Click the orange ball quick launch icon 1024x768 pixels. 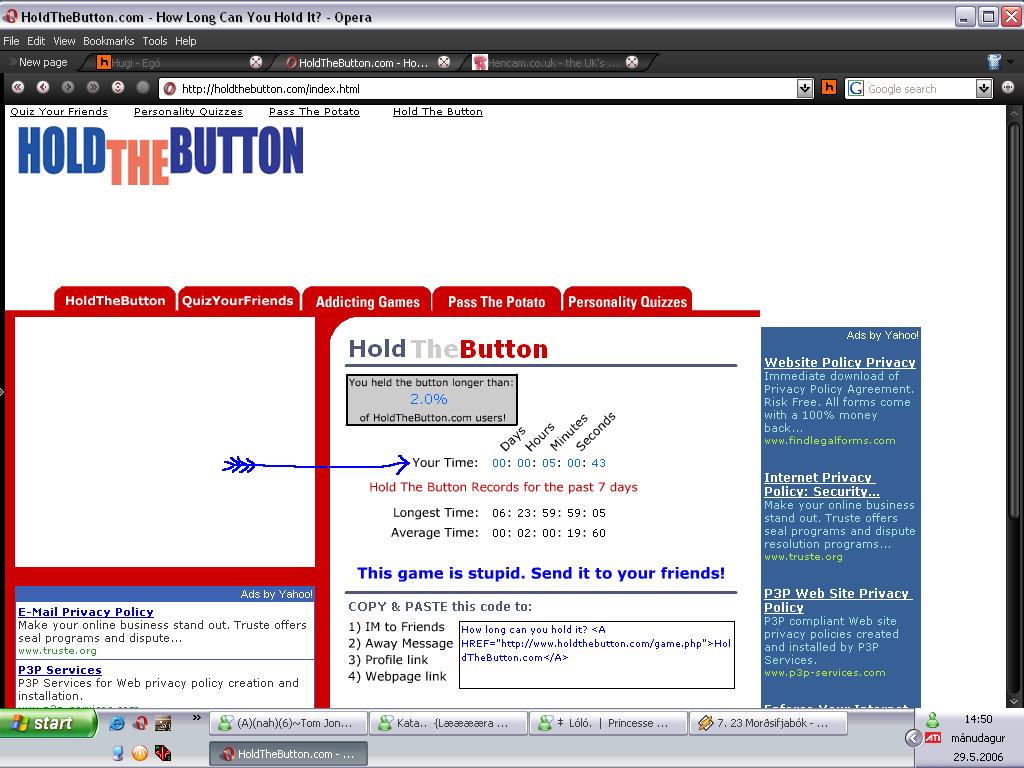pos(140,753)
